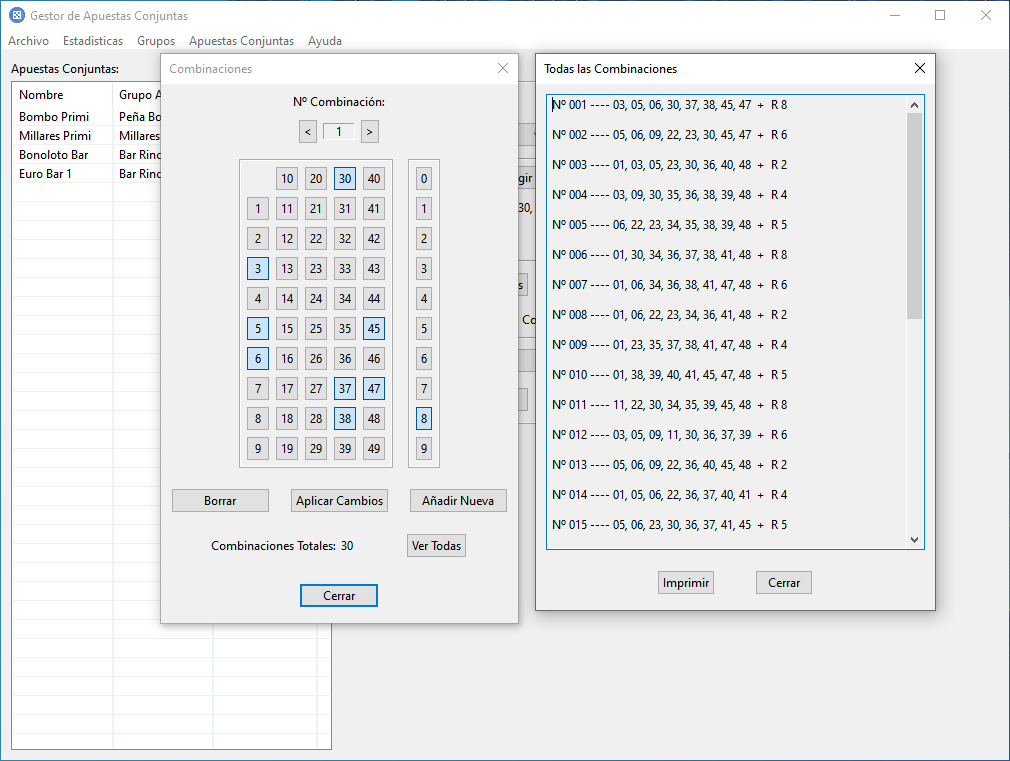The height and width of the screenshot is (761, 1010).
Task: Click the combinations list scrollbar thumb
Action: coord(915,216)
